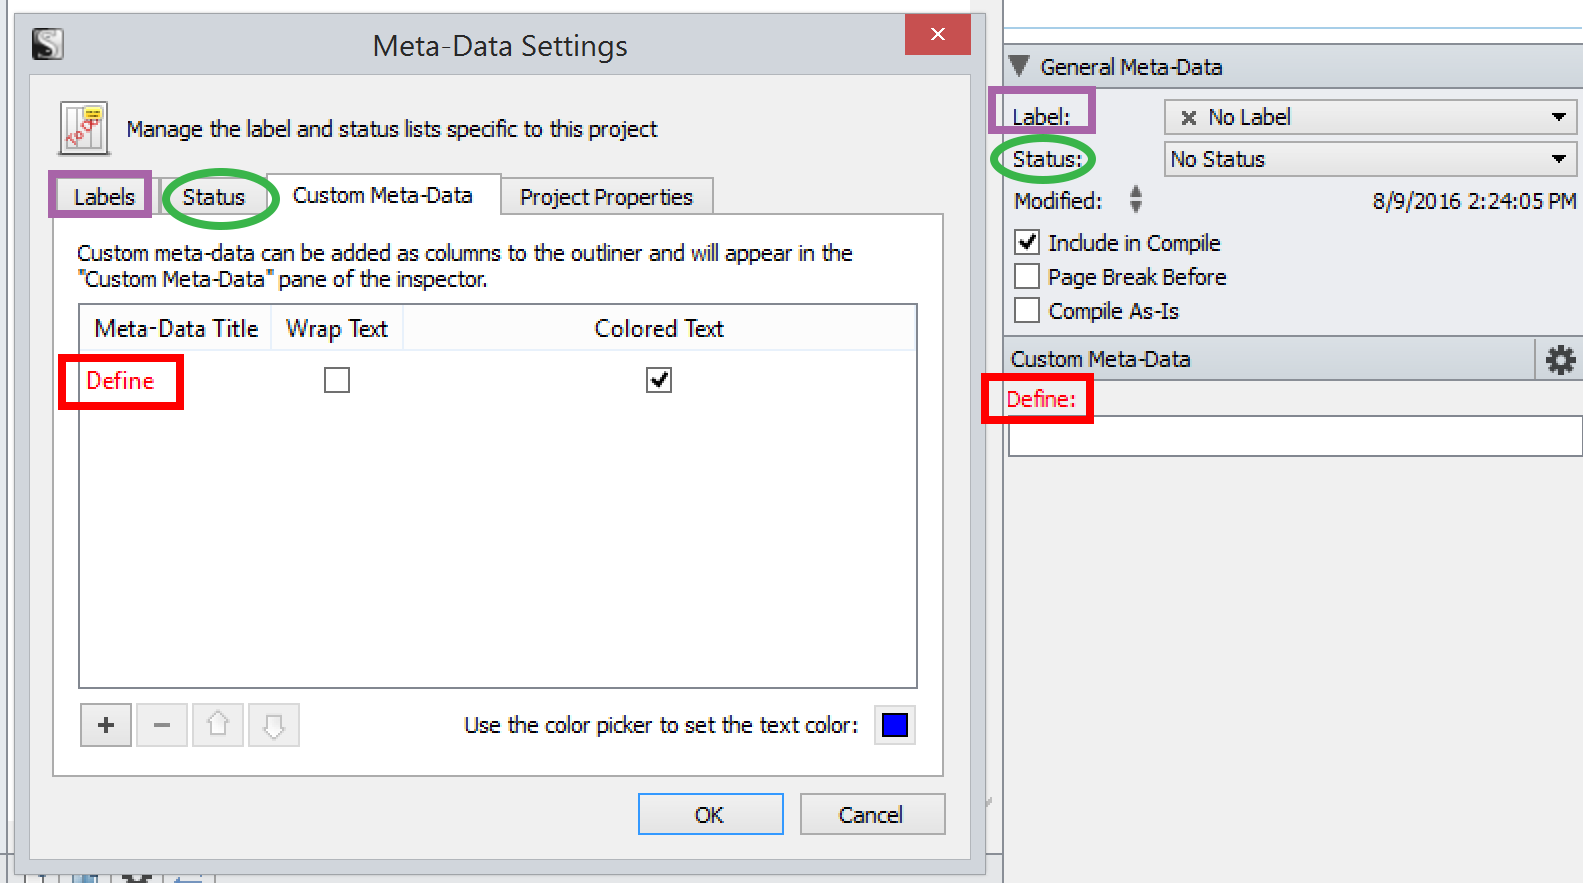The height and width of the screenshot is (883, 1583).
Task: Click the Scrivener app icon in title bar
Action: coord(47,44)
